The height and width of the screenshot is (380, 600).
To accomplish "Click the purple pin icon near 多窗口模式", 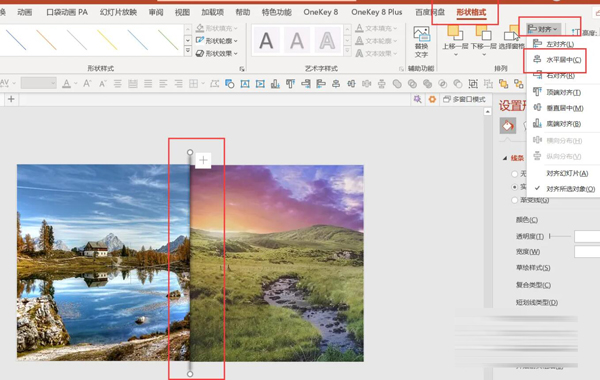I will (417, 99).
